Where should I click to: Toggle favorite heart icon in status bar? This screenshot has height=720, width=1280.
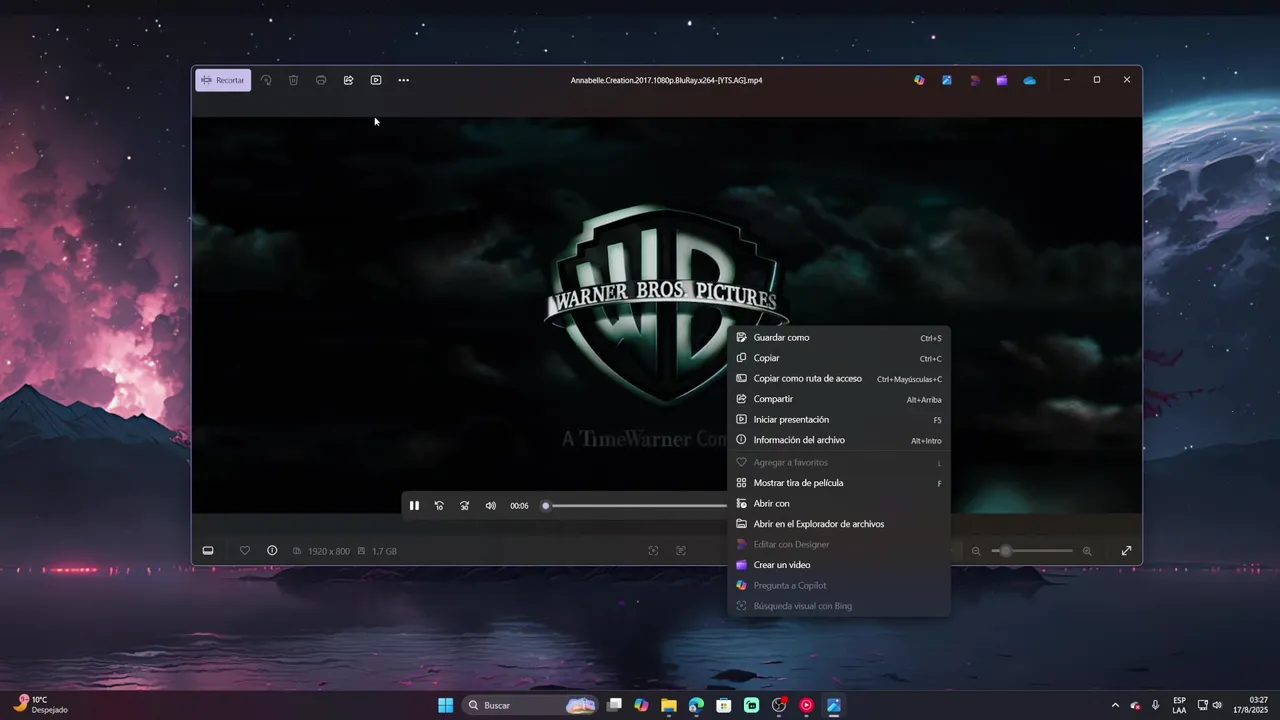tap(245, 551)
